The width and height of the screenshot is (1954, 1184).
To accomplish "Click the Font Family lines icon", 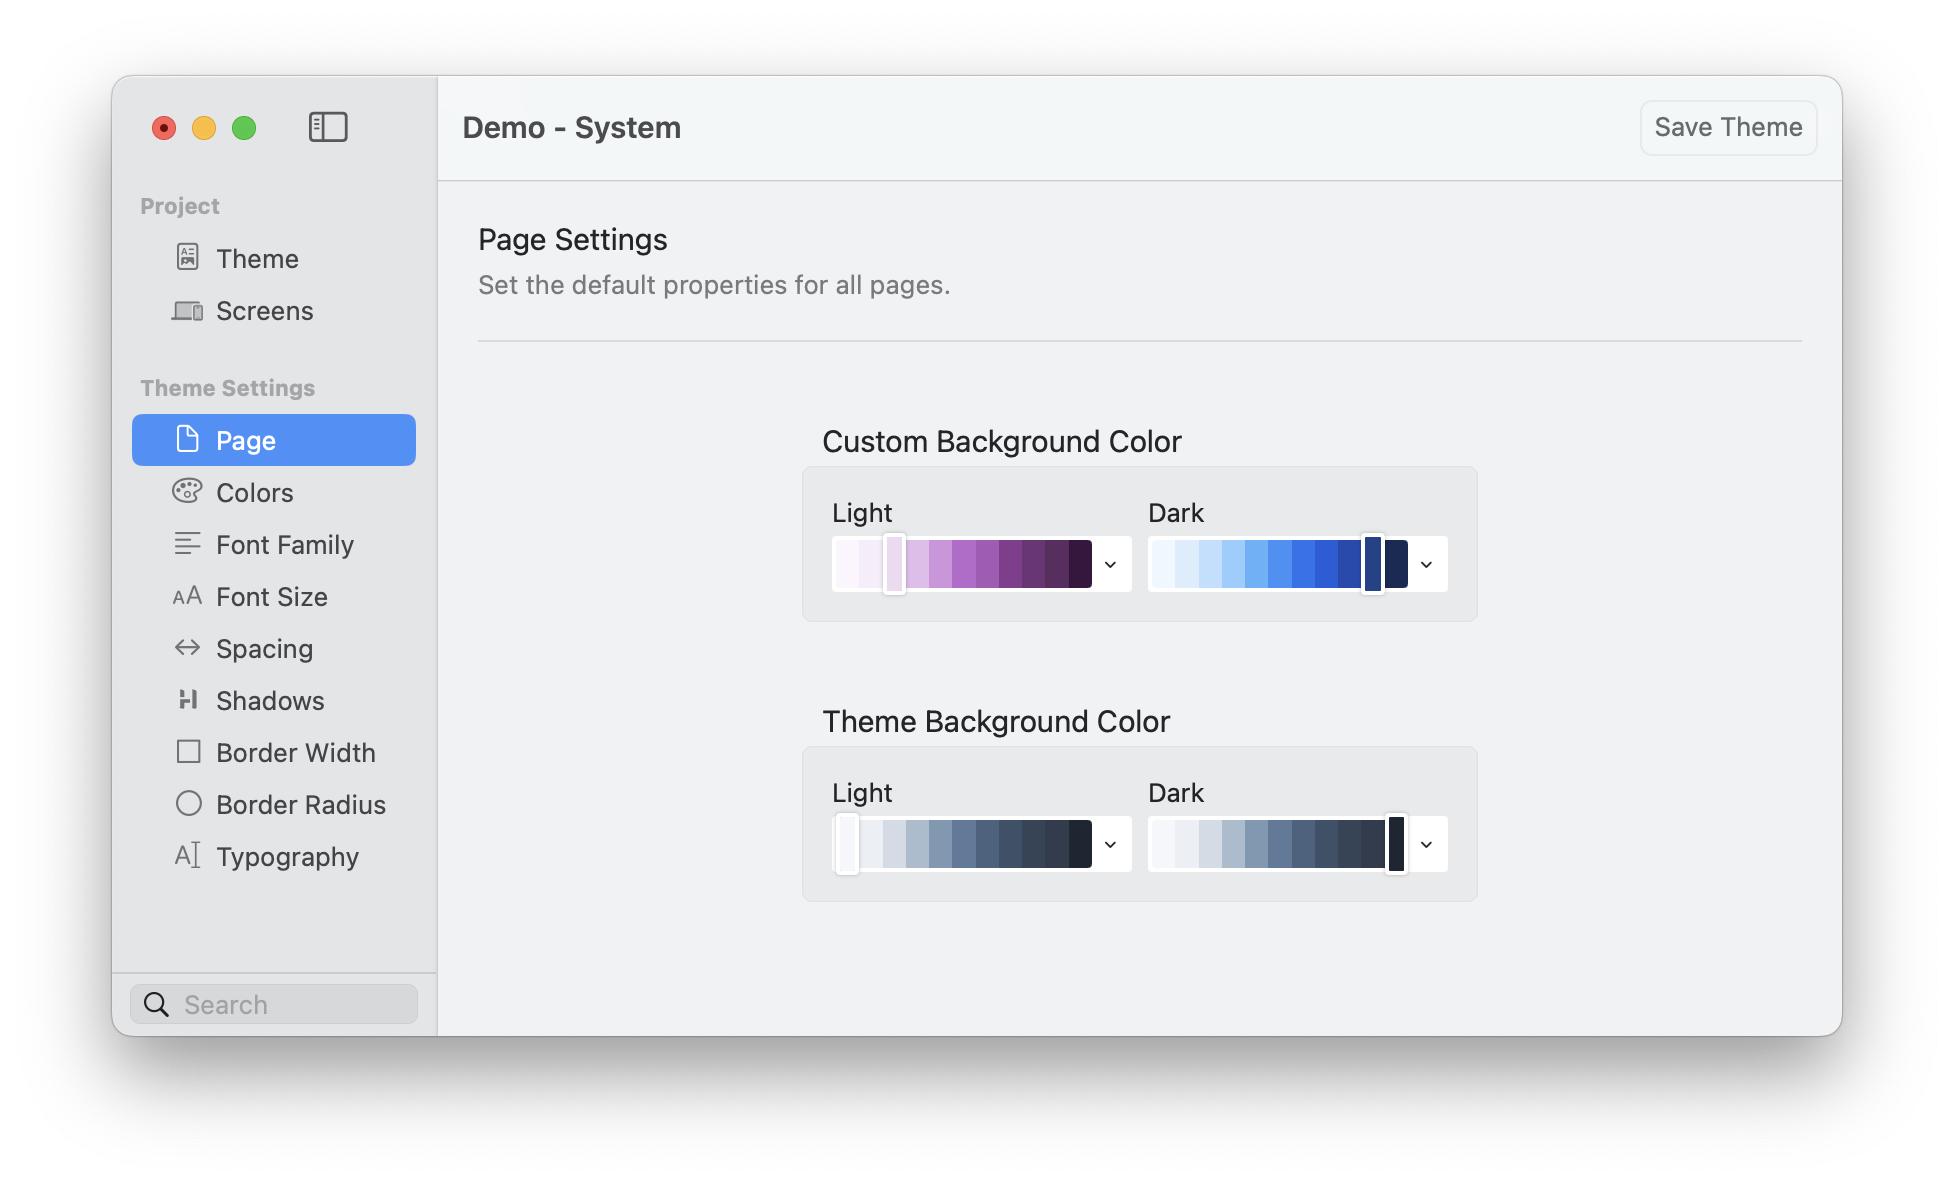I will [187, 543].
